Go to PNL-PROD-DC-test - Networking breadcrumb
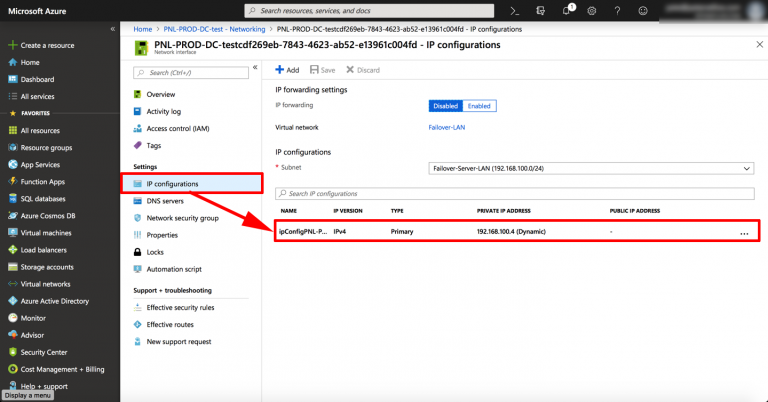This screenshot has height=402, width=768. pyautogui.click(x=214, y=29)
